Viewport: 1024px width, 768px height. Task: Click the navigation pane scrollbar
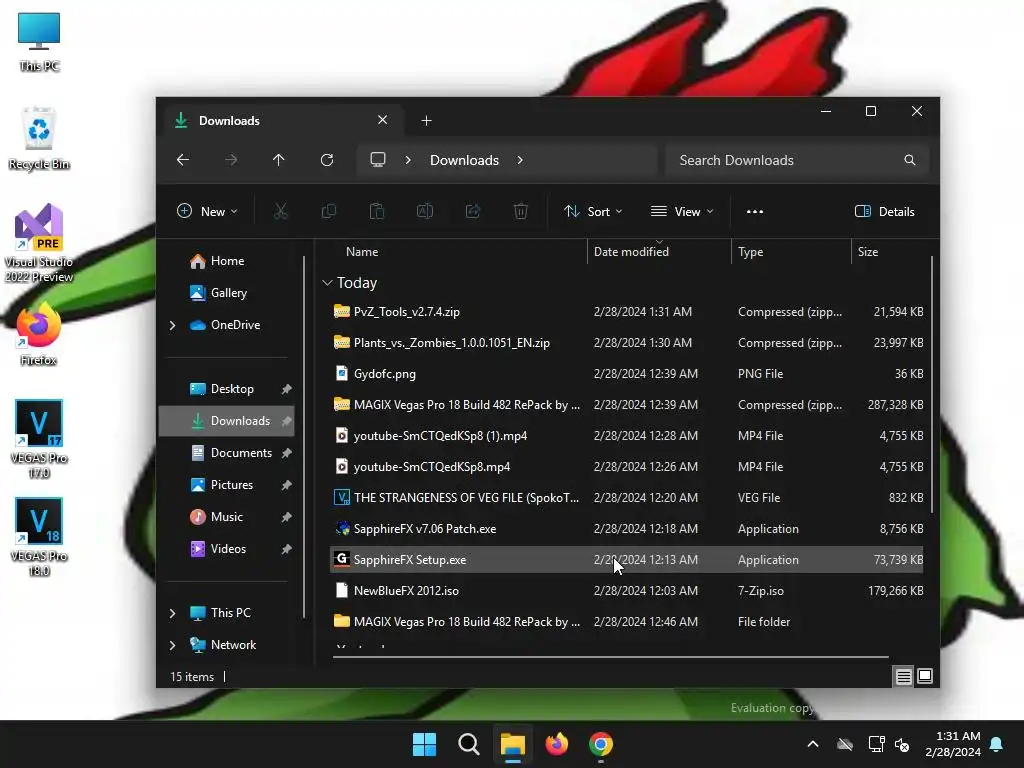click(x=304, y=436)
